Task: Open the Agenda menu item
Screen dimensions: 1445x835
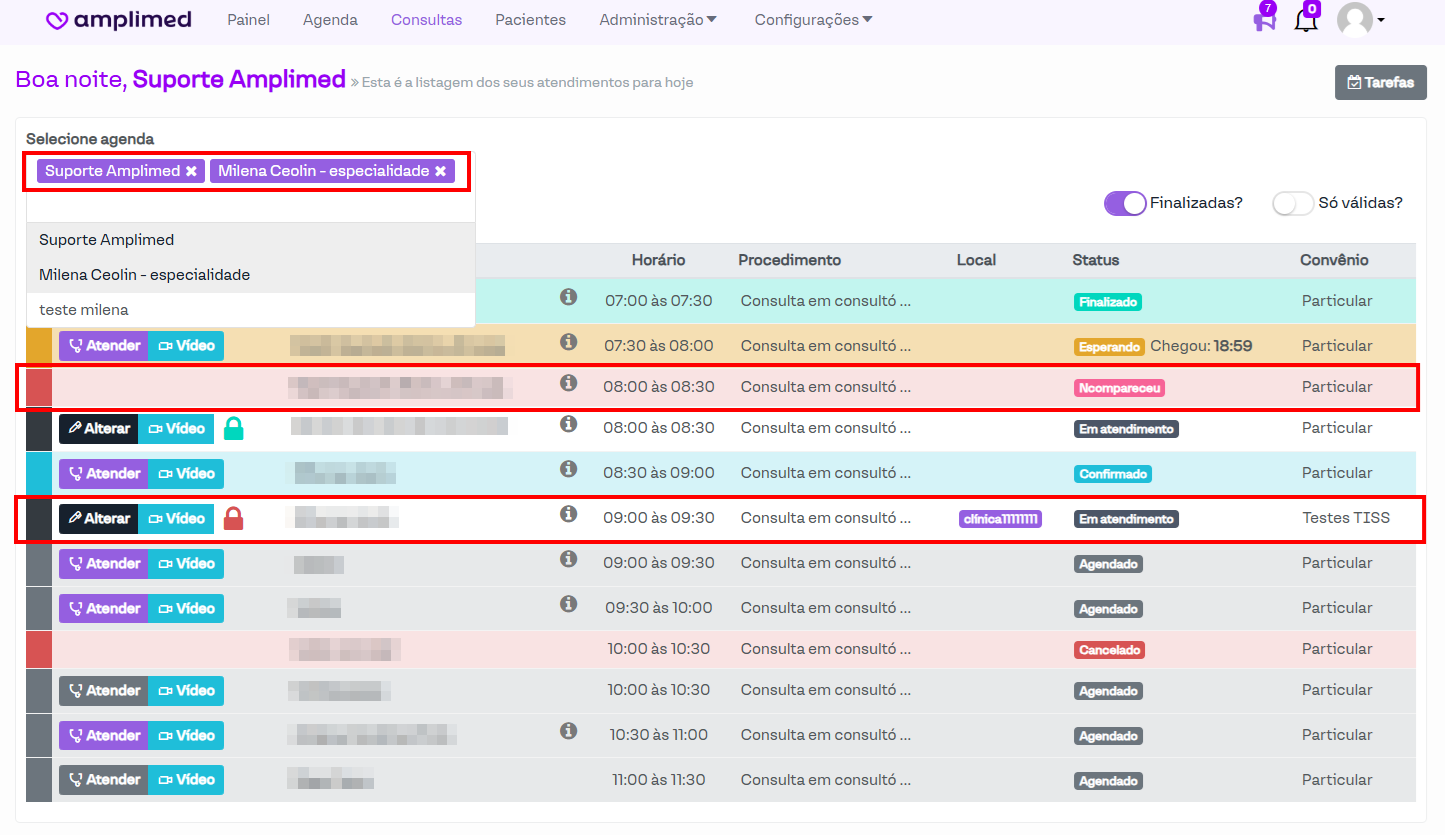Action: click(x=330, y=20)
